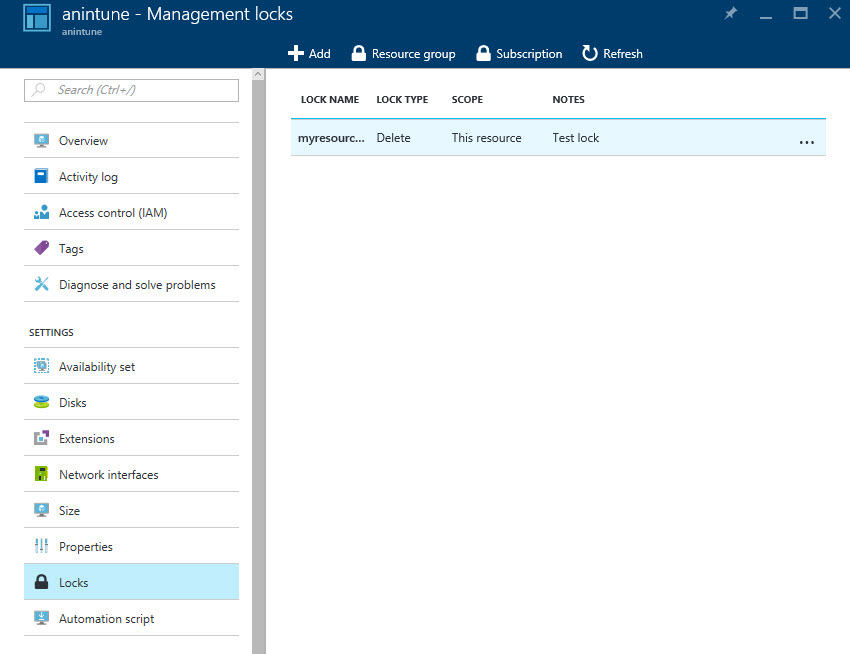Click the Add plus icon
This screenshot has height=654, width=850.
point(295,53)
